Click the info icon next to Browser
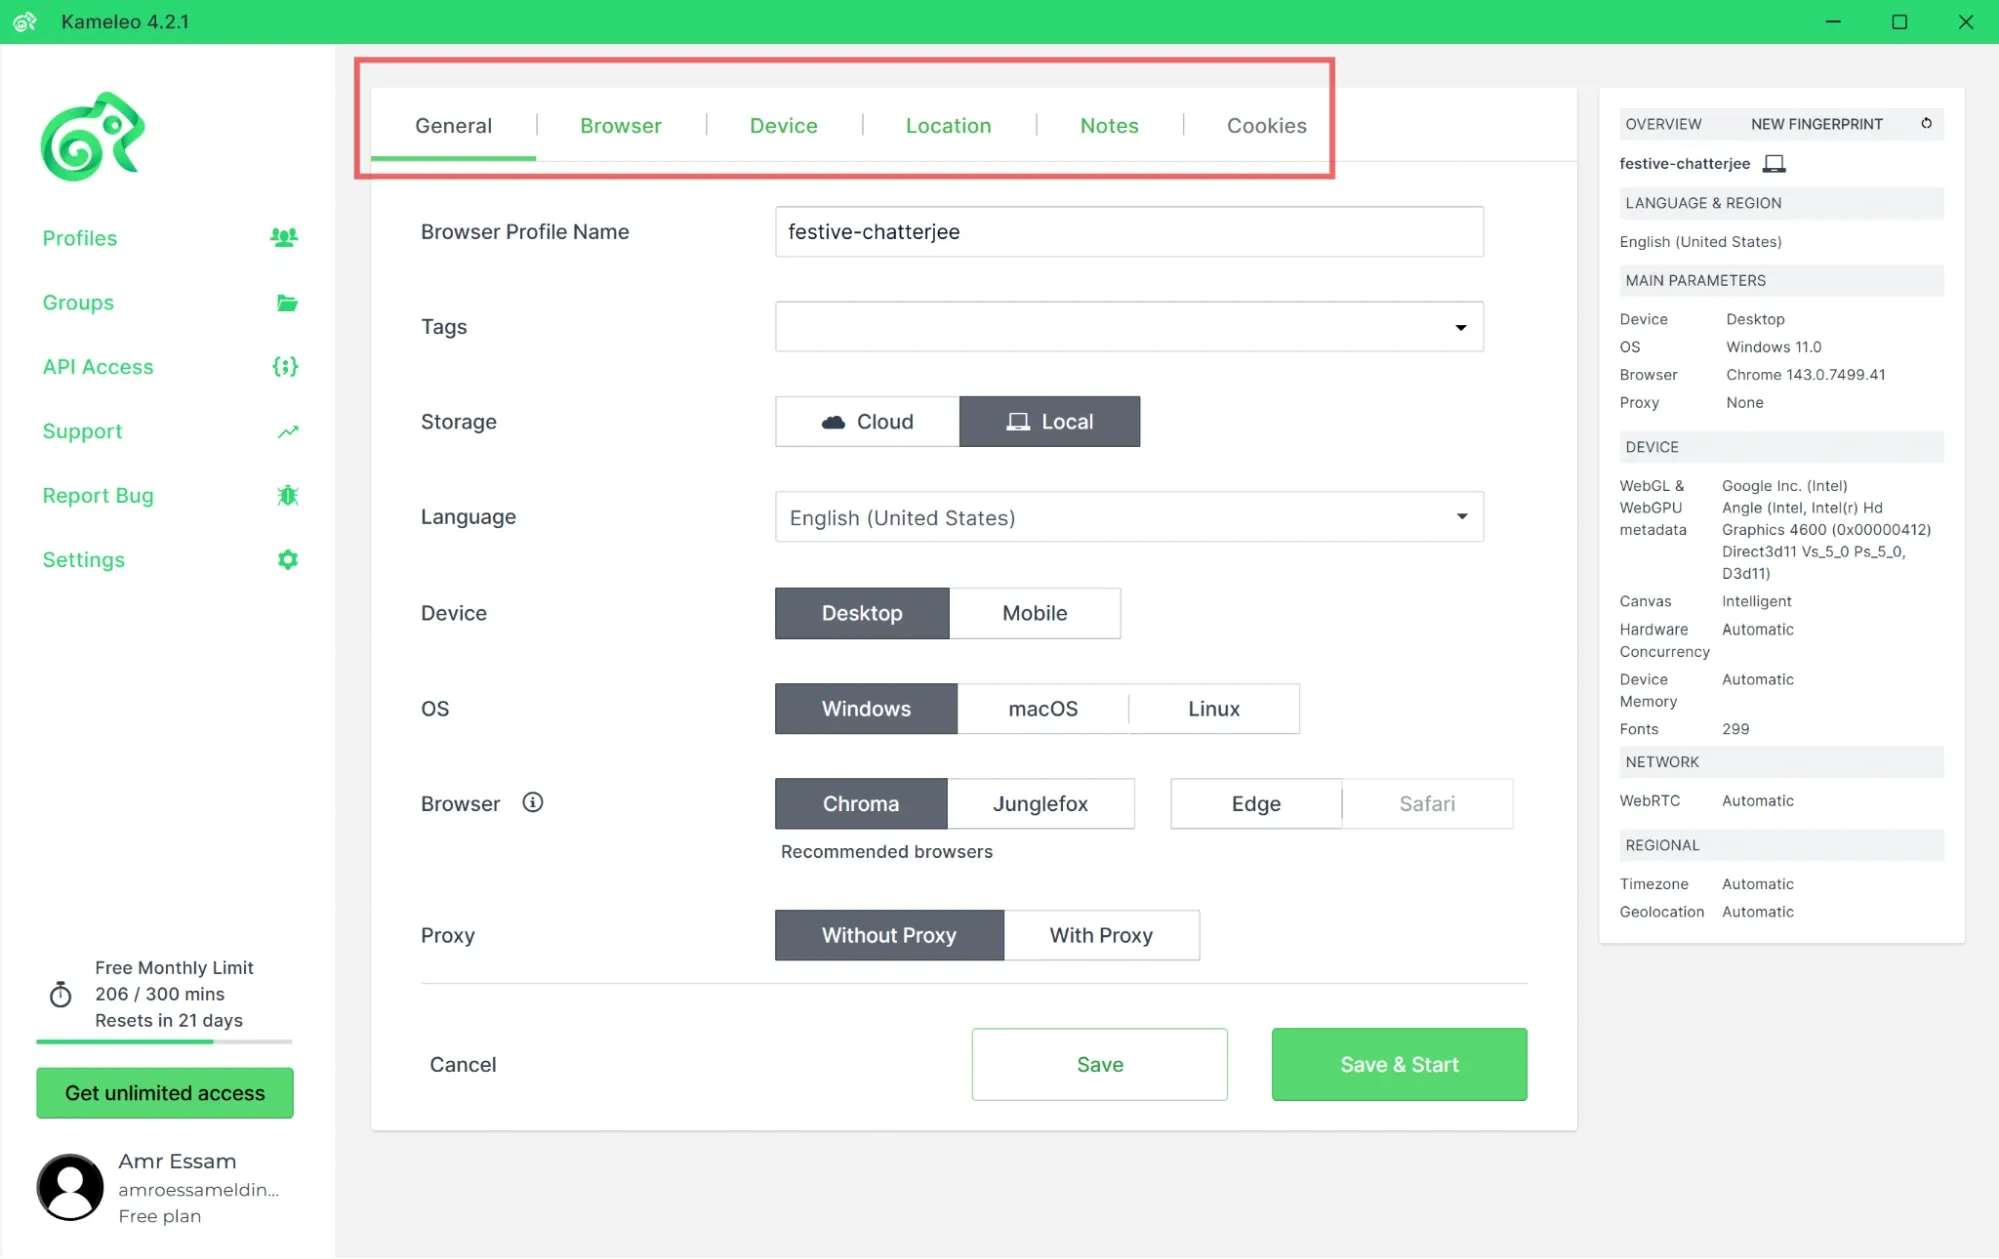This screenshot has width=1999, height=1259. click(533, 802)
